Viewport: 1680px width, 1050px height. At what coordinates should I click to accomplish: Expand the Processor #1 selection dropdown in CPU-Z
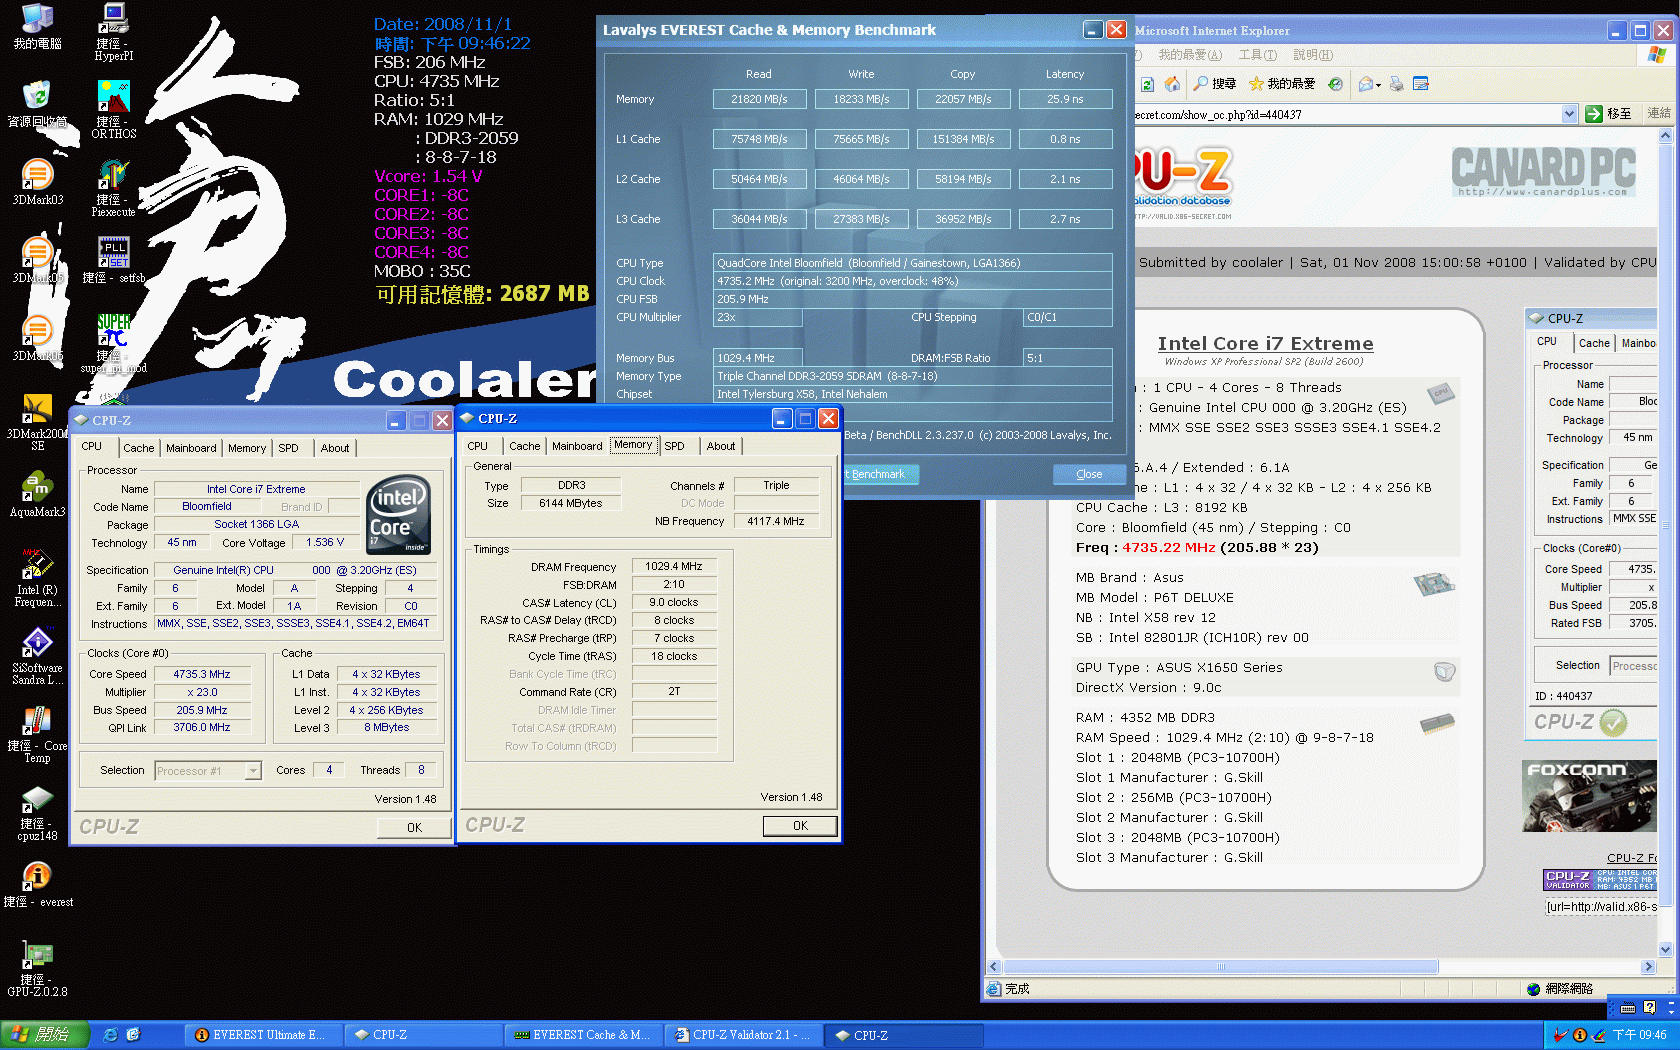[x=253, y=771]
